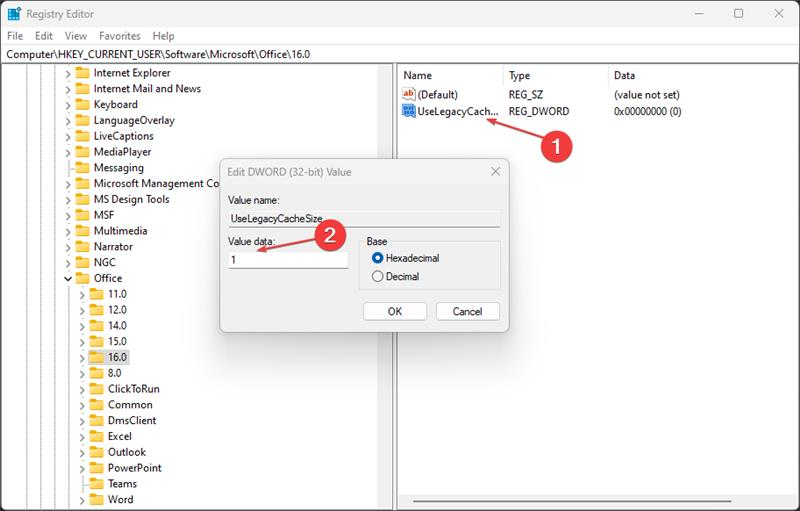
Task: Click the LanguageOverlay folder icon
Action: click(82, 120)
